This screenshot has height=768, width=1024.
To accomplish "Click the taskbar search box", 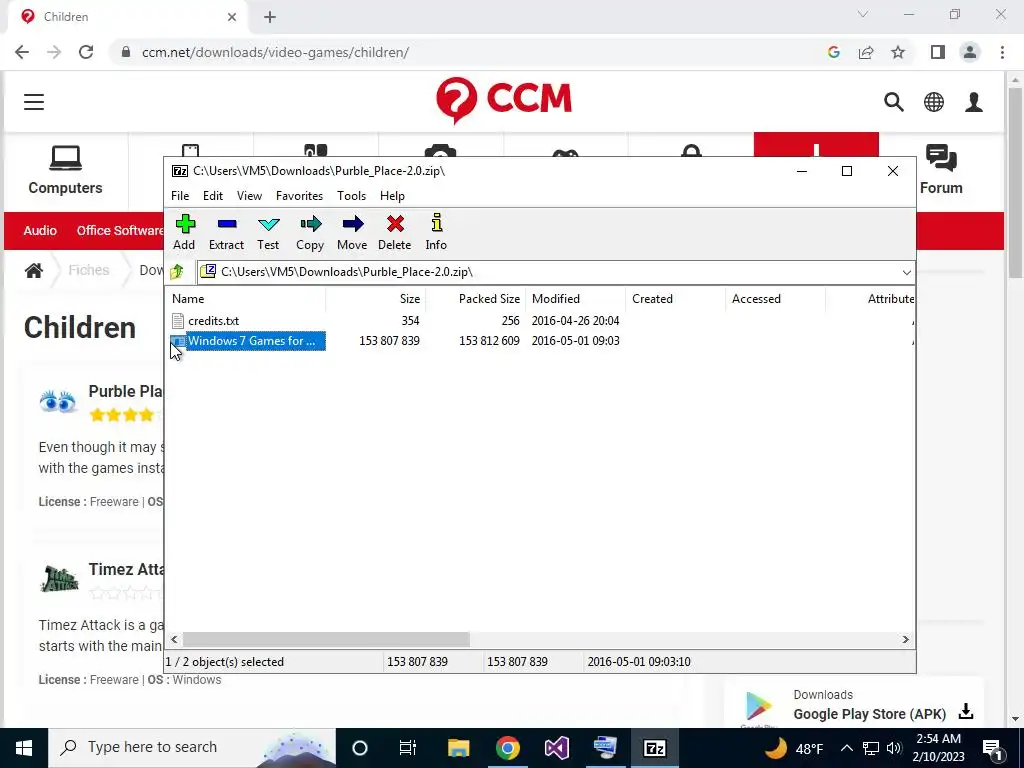I will [192, 748].
